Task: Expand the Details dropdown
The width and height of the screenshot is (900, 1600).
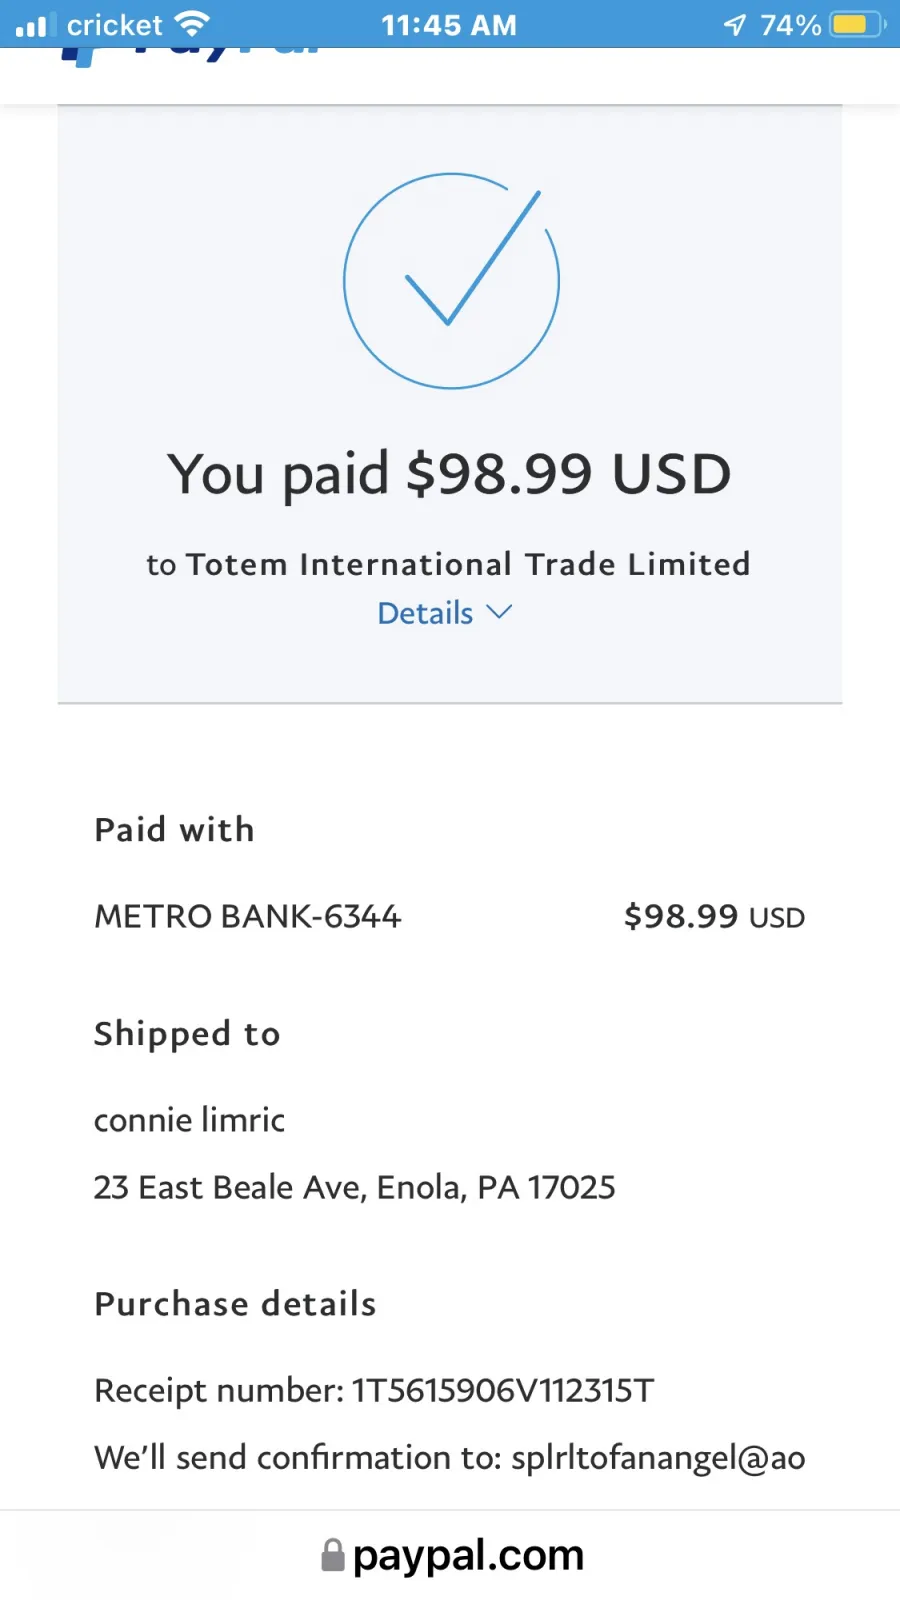Action: 445,613
